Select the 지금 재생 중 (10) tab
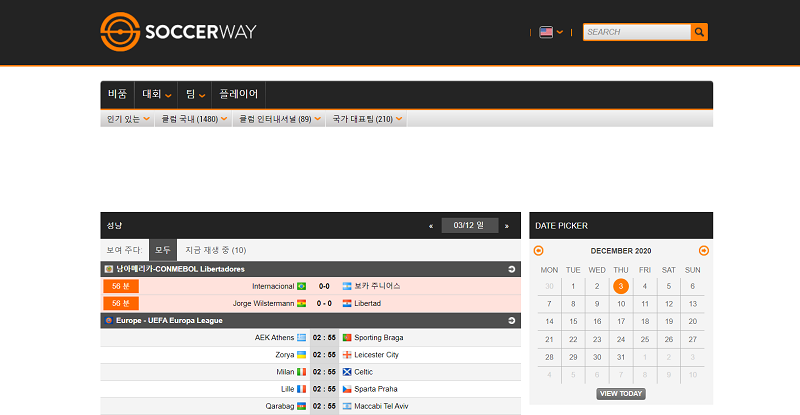 (x=215, y=250)
